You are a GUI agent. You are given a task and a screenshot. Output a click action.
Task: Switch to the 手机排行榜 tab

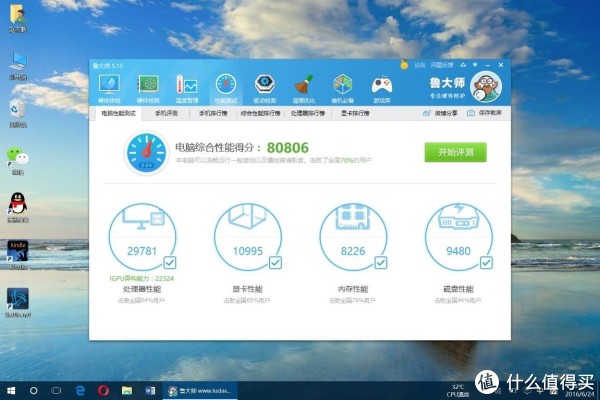(x=213, y=113)
